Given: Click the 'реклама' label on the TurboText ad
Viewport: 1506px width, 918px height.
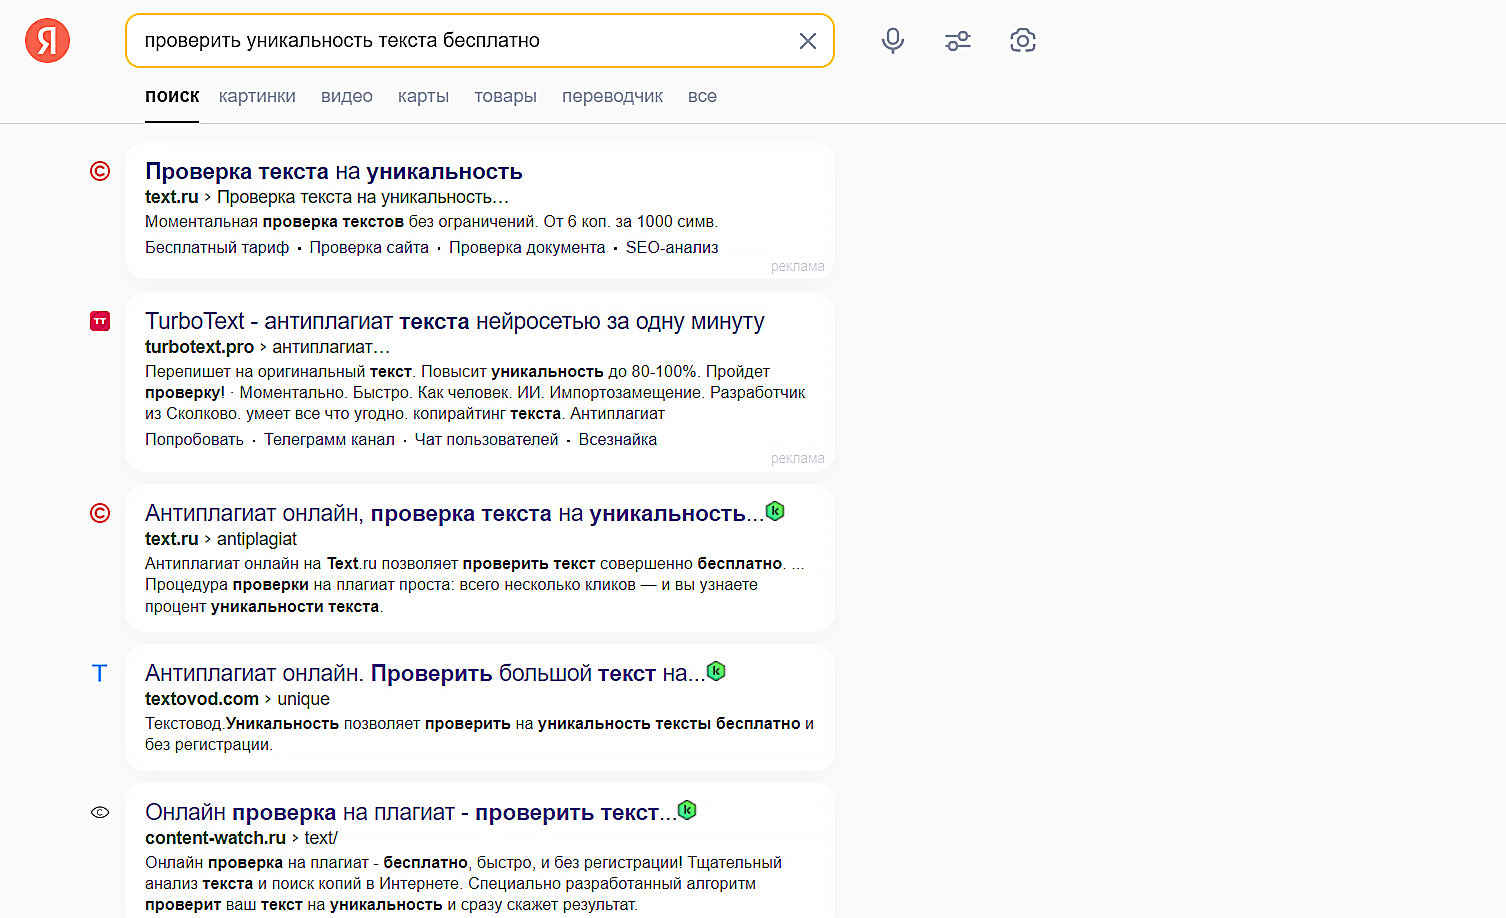Looking at the screenshot, I should (798, 459).
